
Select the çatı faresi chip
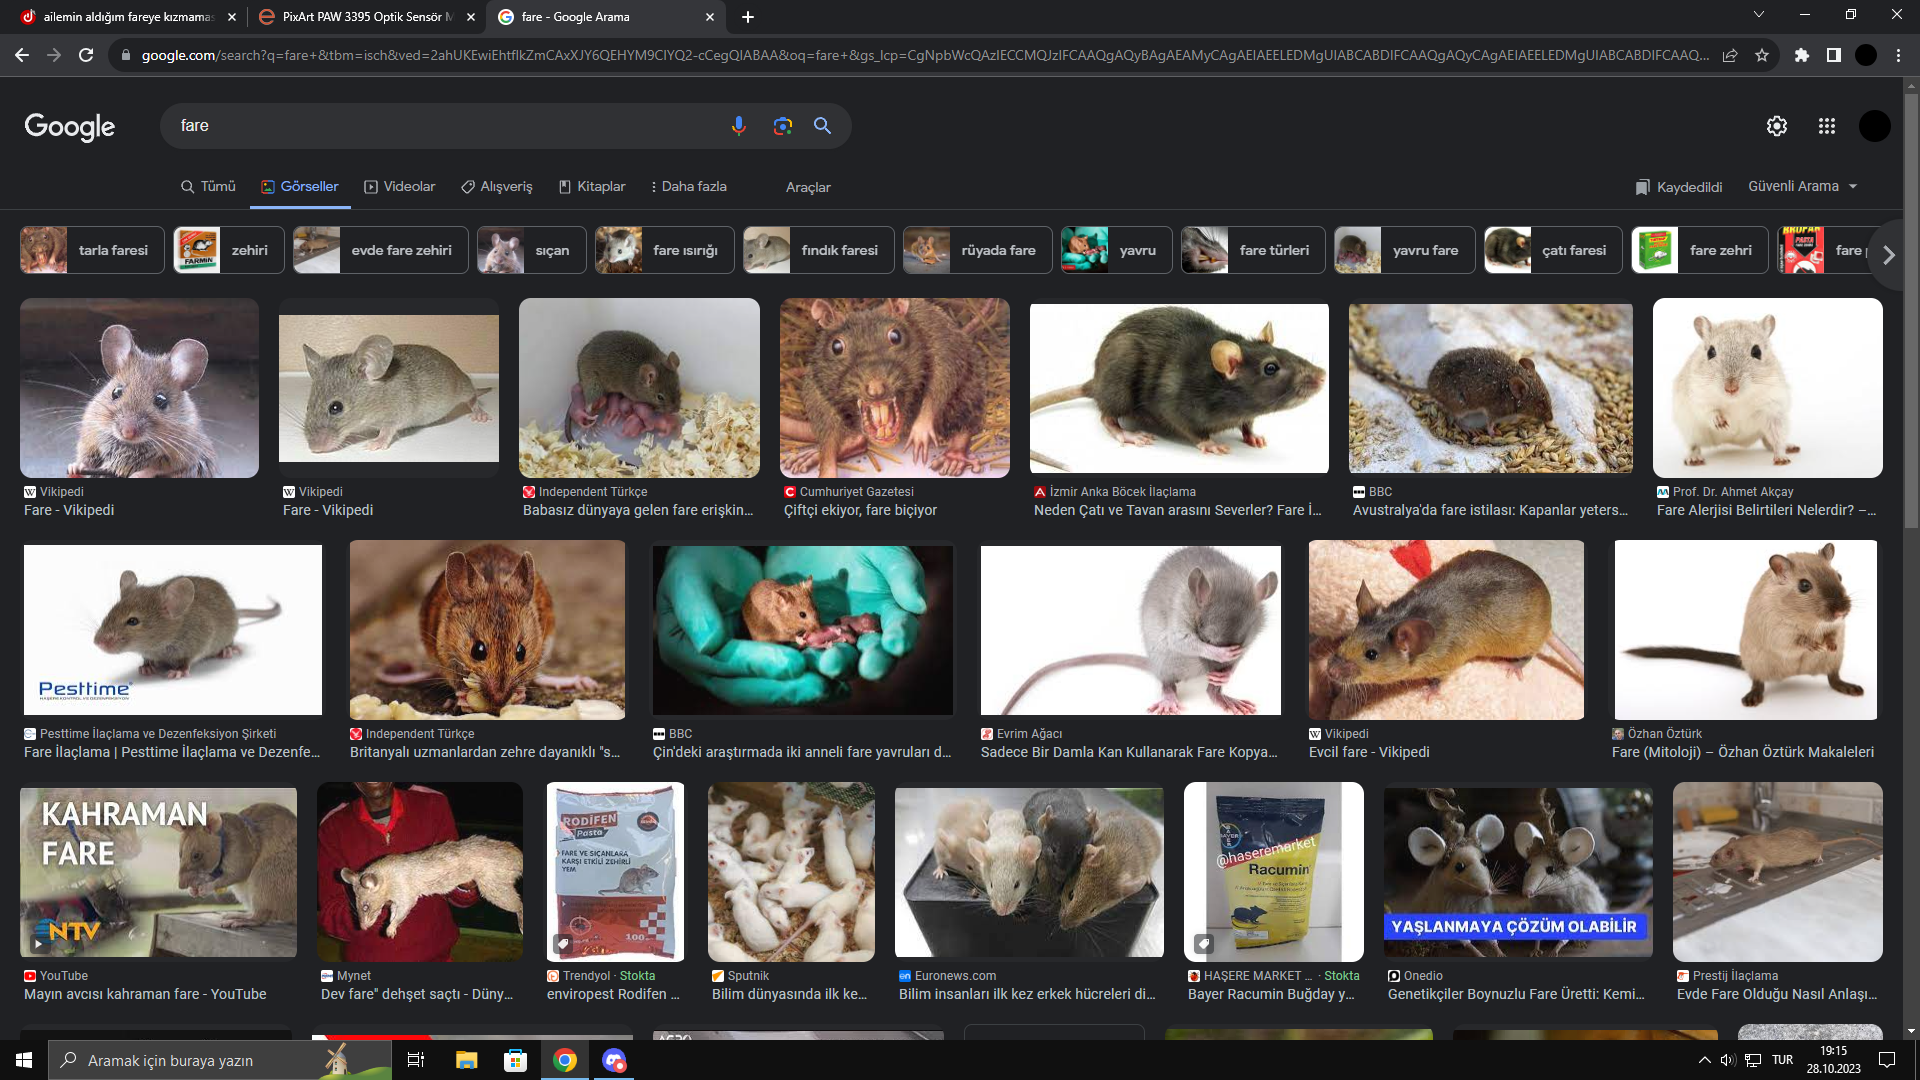[1553, 250]
